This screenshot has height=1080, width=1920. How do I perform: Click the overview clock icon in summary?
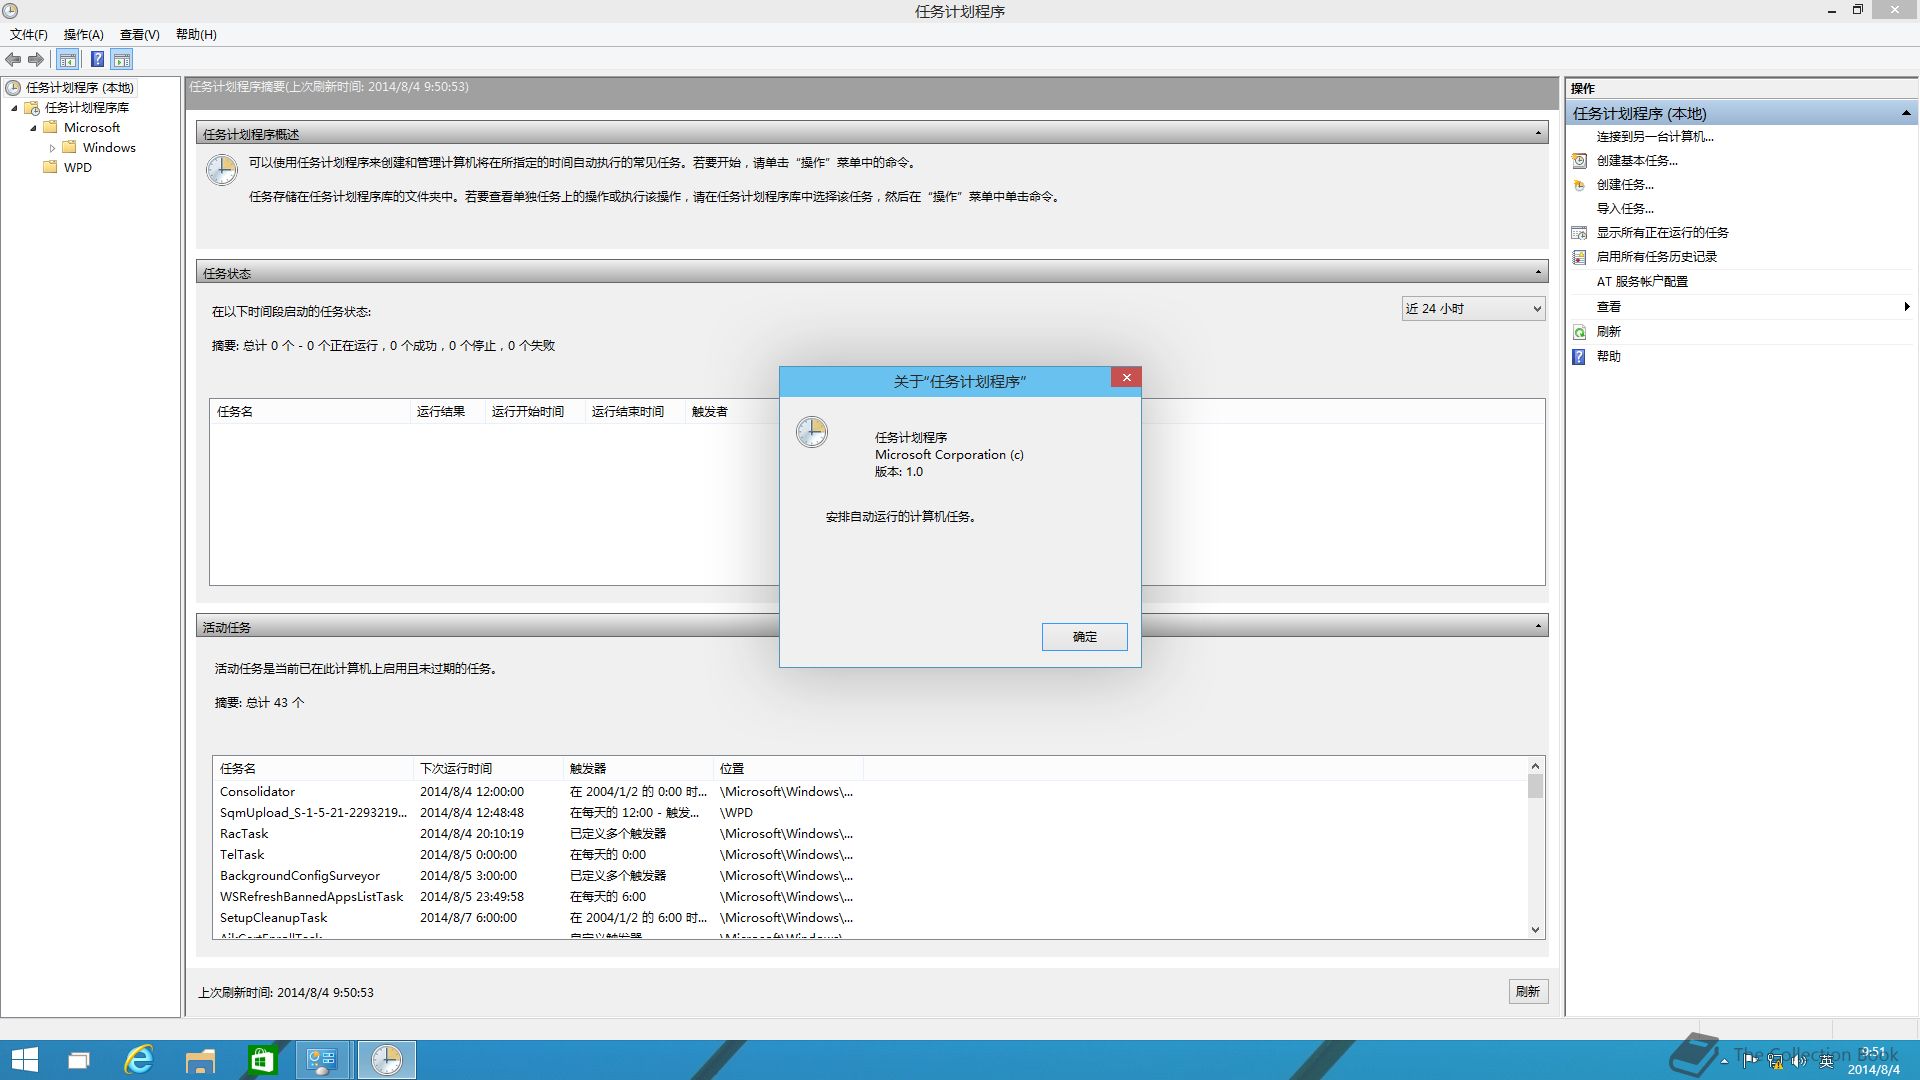pyautogui.click(x=222, y=170)
